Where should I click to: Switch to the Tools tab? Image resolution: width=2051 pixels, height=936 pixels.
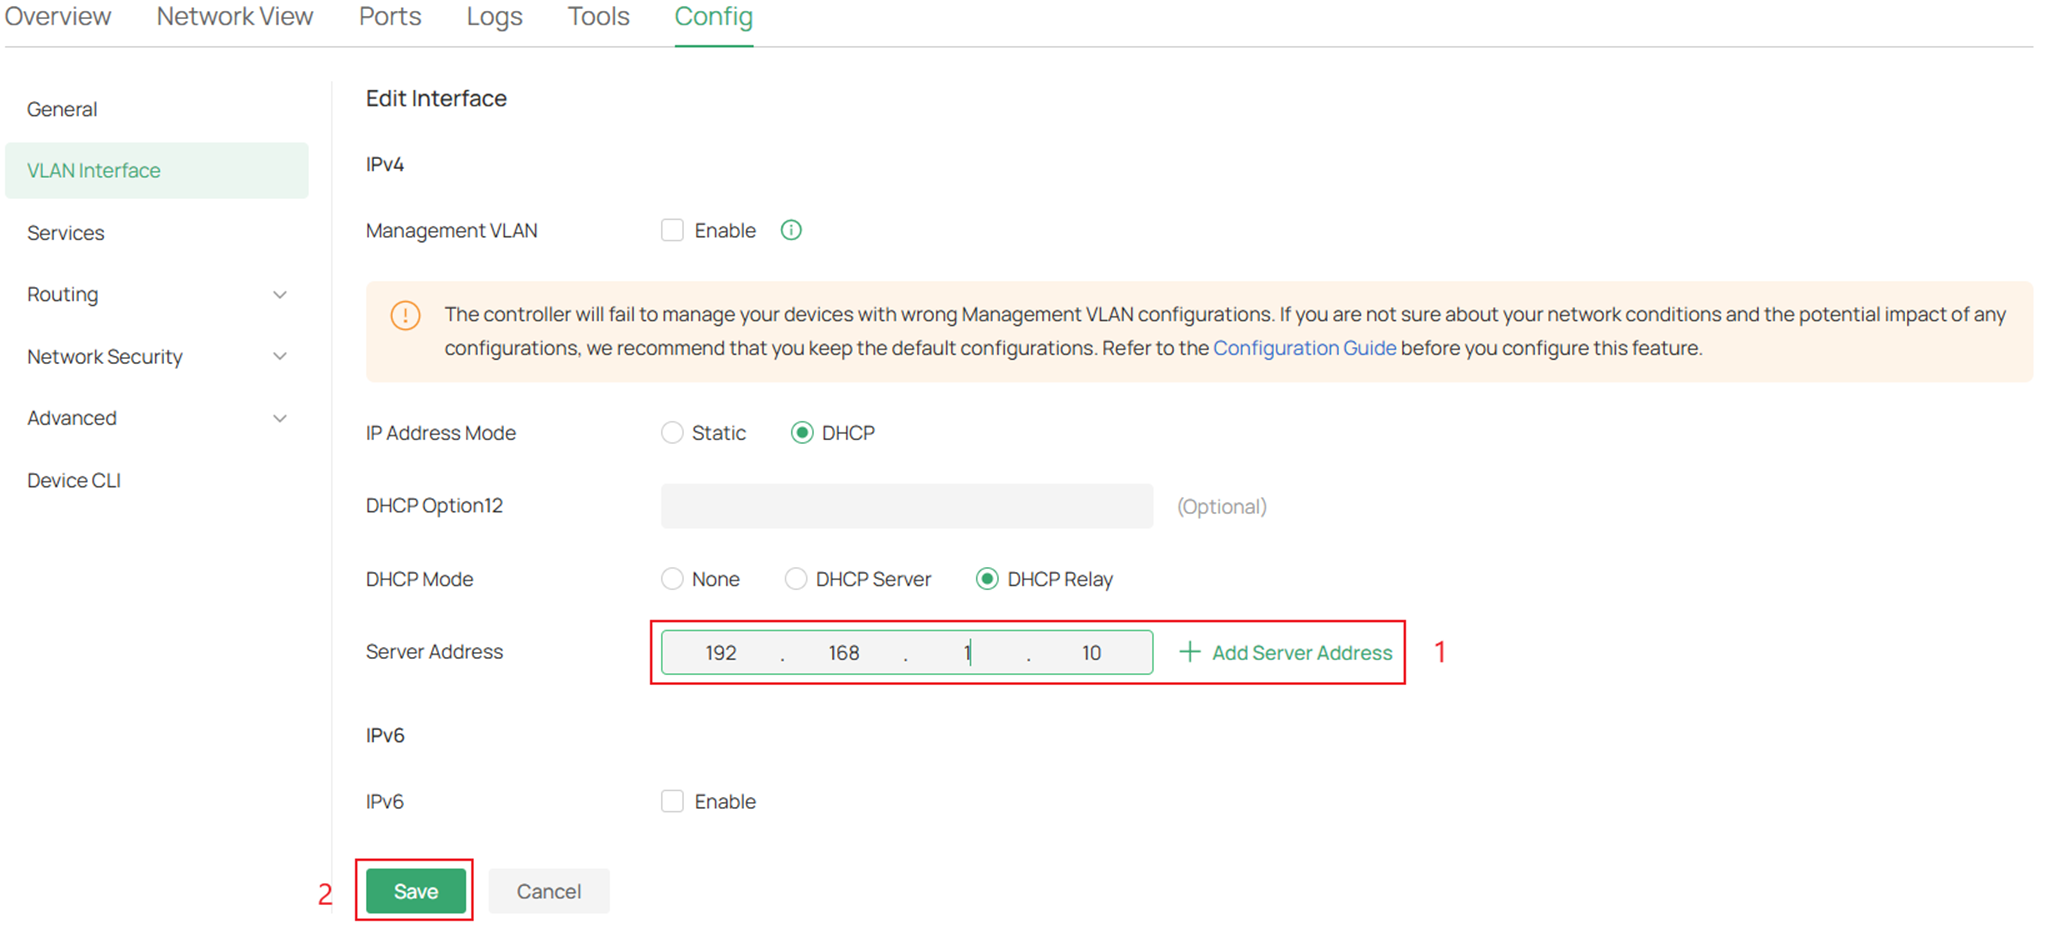(x=597, y=16)
